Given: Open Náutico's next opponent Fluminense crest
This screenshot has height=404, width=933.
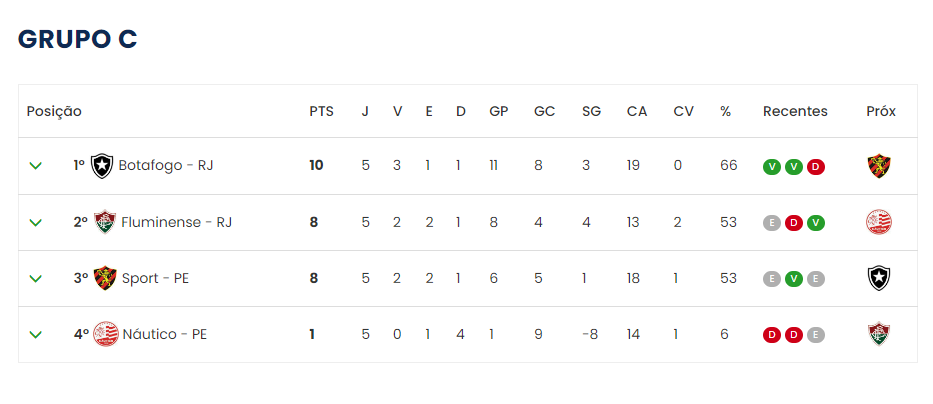Looking at the screenshot, I should pos(879,334).
